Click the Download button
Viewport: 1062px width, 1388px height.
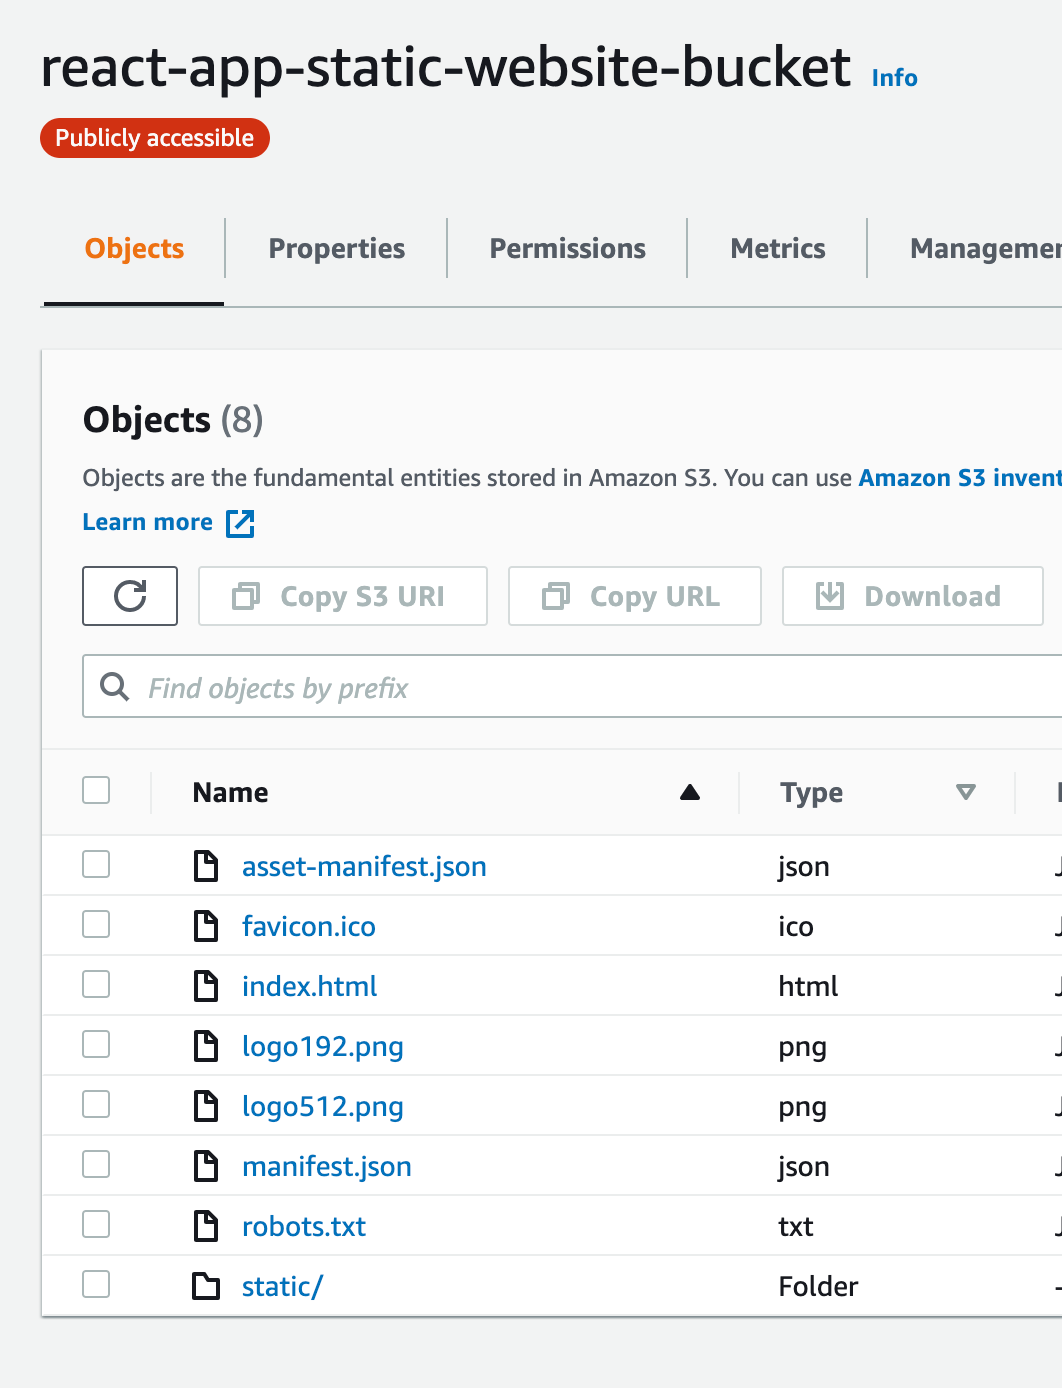coord(913,596)
